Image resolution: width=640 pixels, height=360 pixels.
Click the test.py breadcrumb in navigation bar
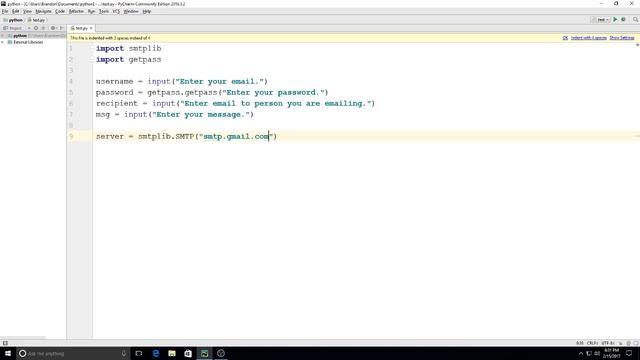coord(36,20)
